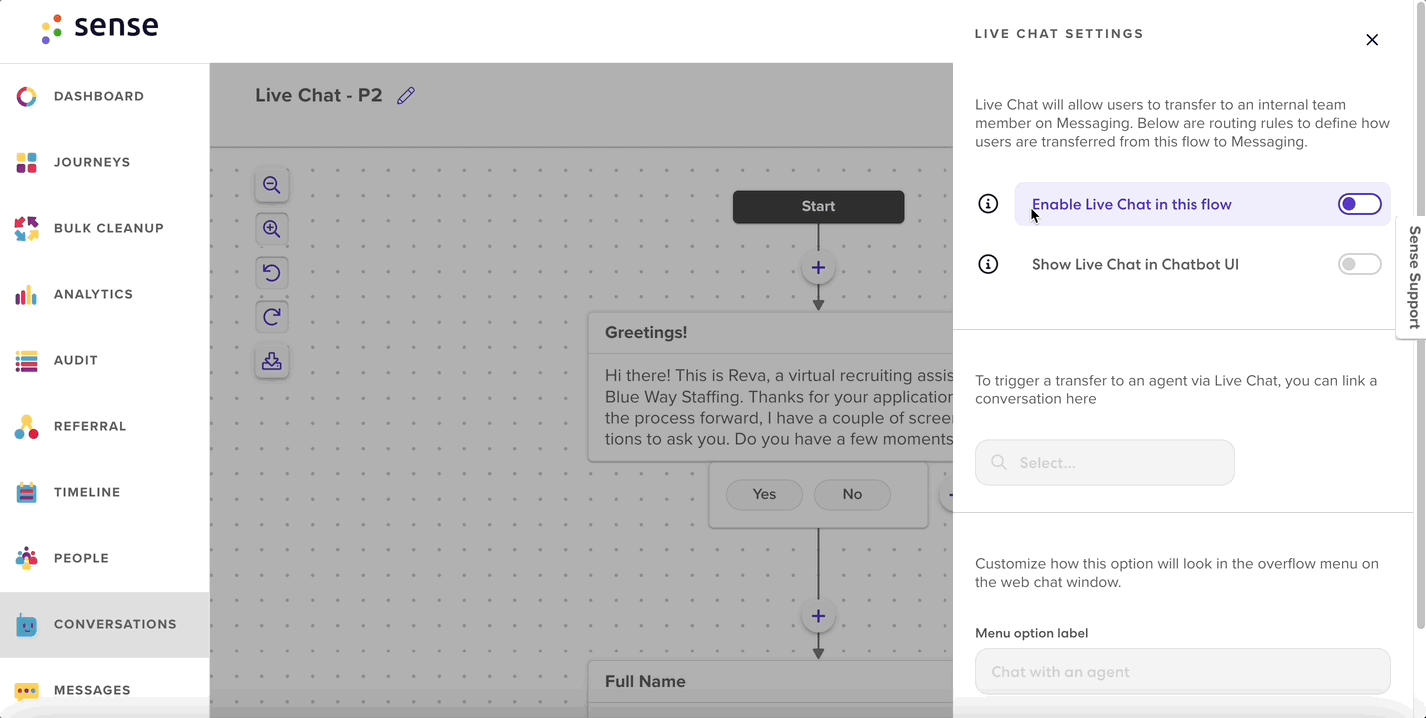Add step using plus below Start

tap(818, 267)
